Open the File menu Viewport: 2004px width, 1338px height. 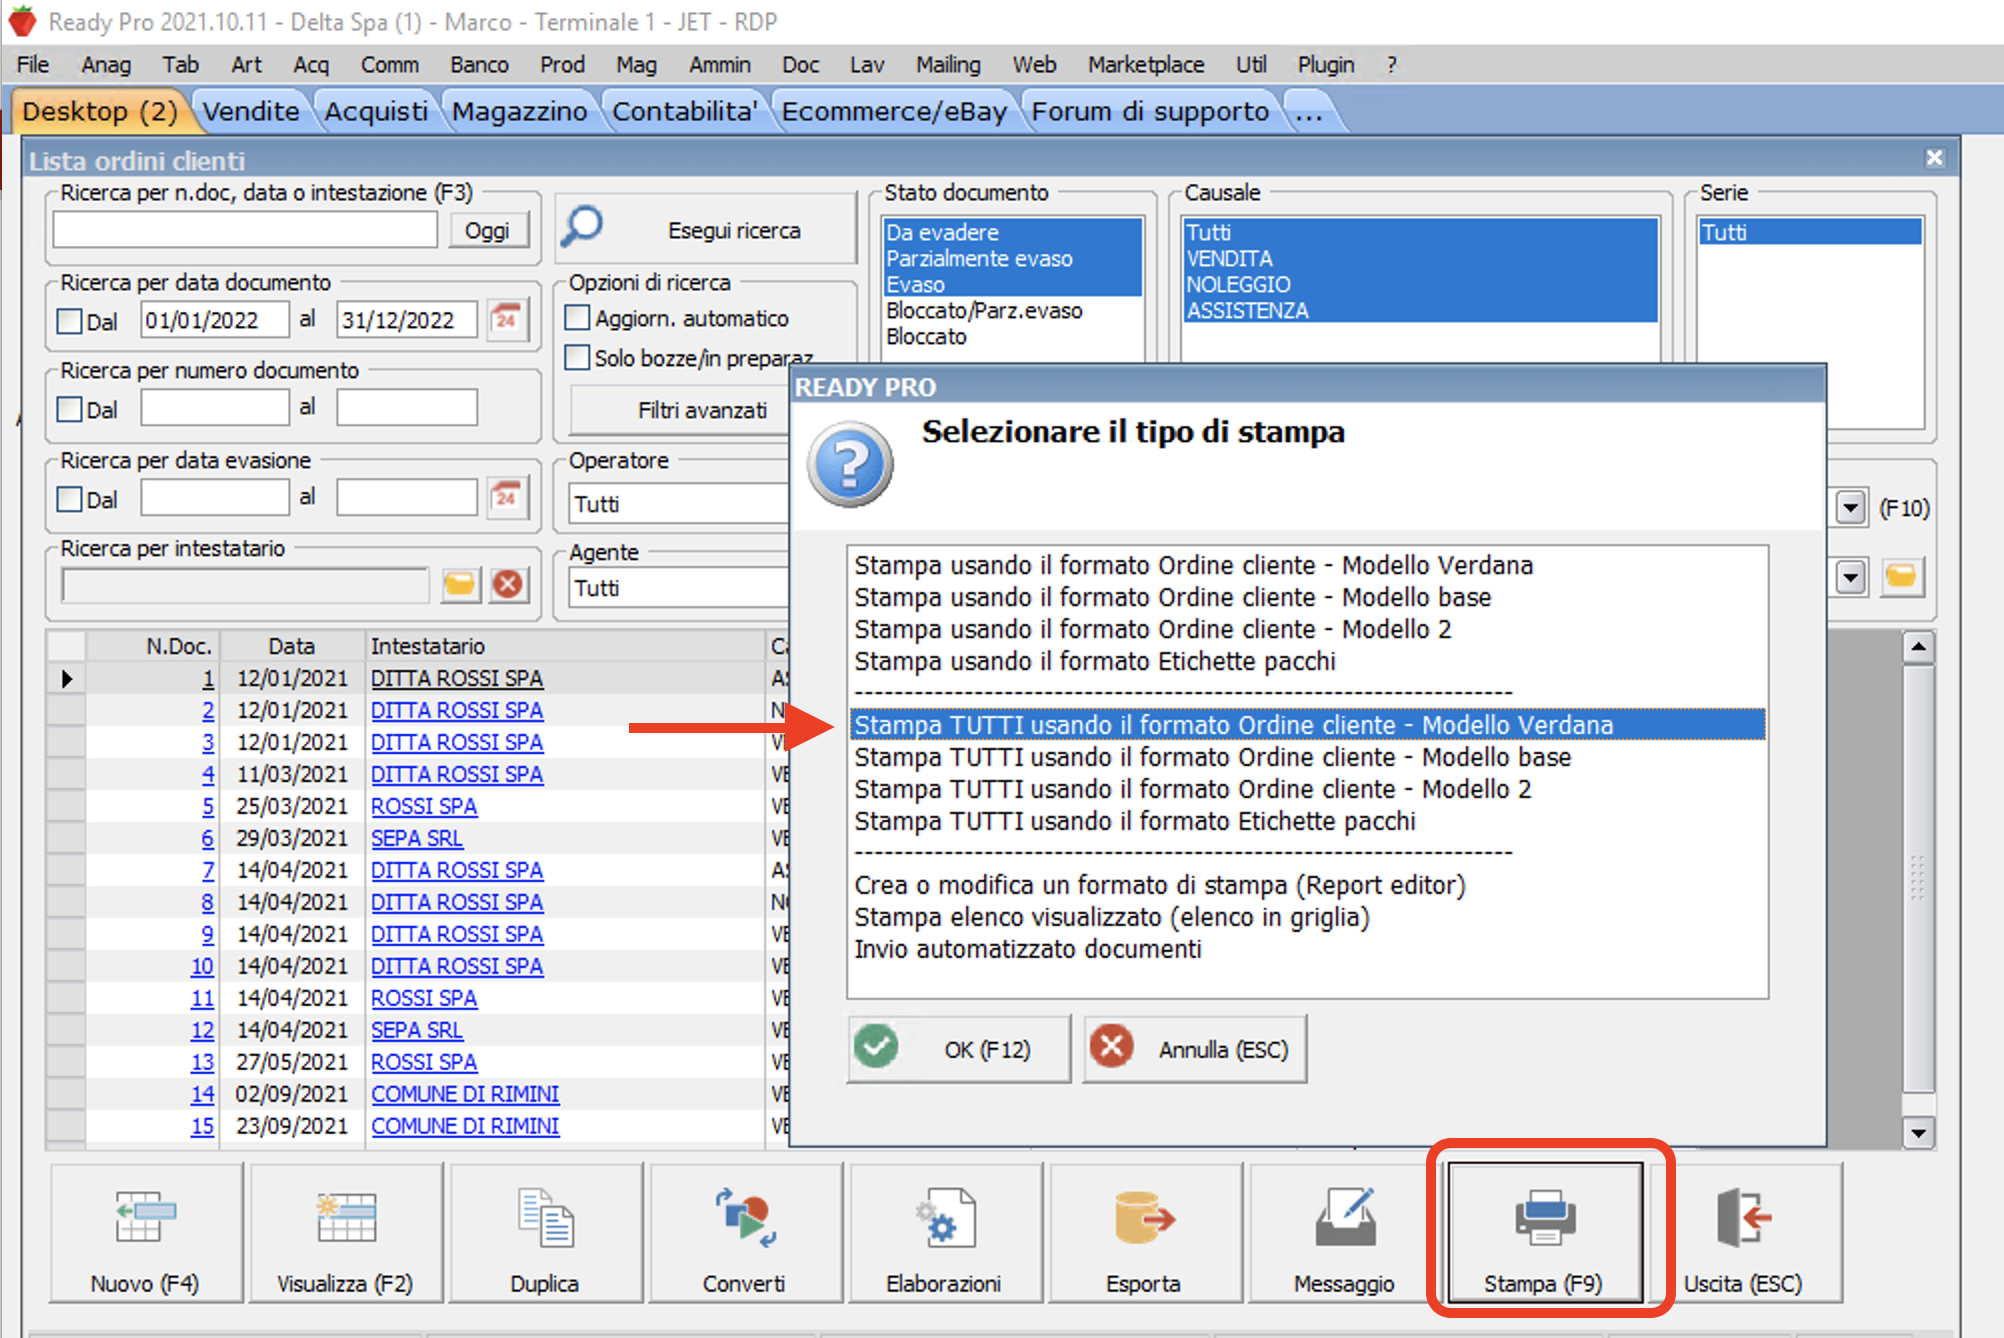[x=33, y=65]
